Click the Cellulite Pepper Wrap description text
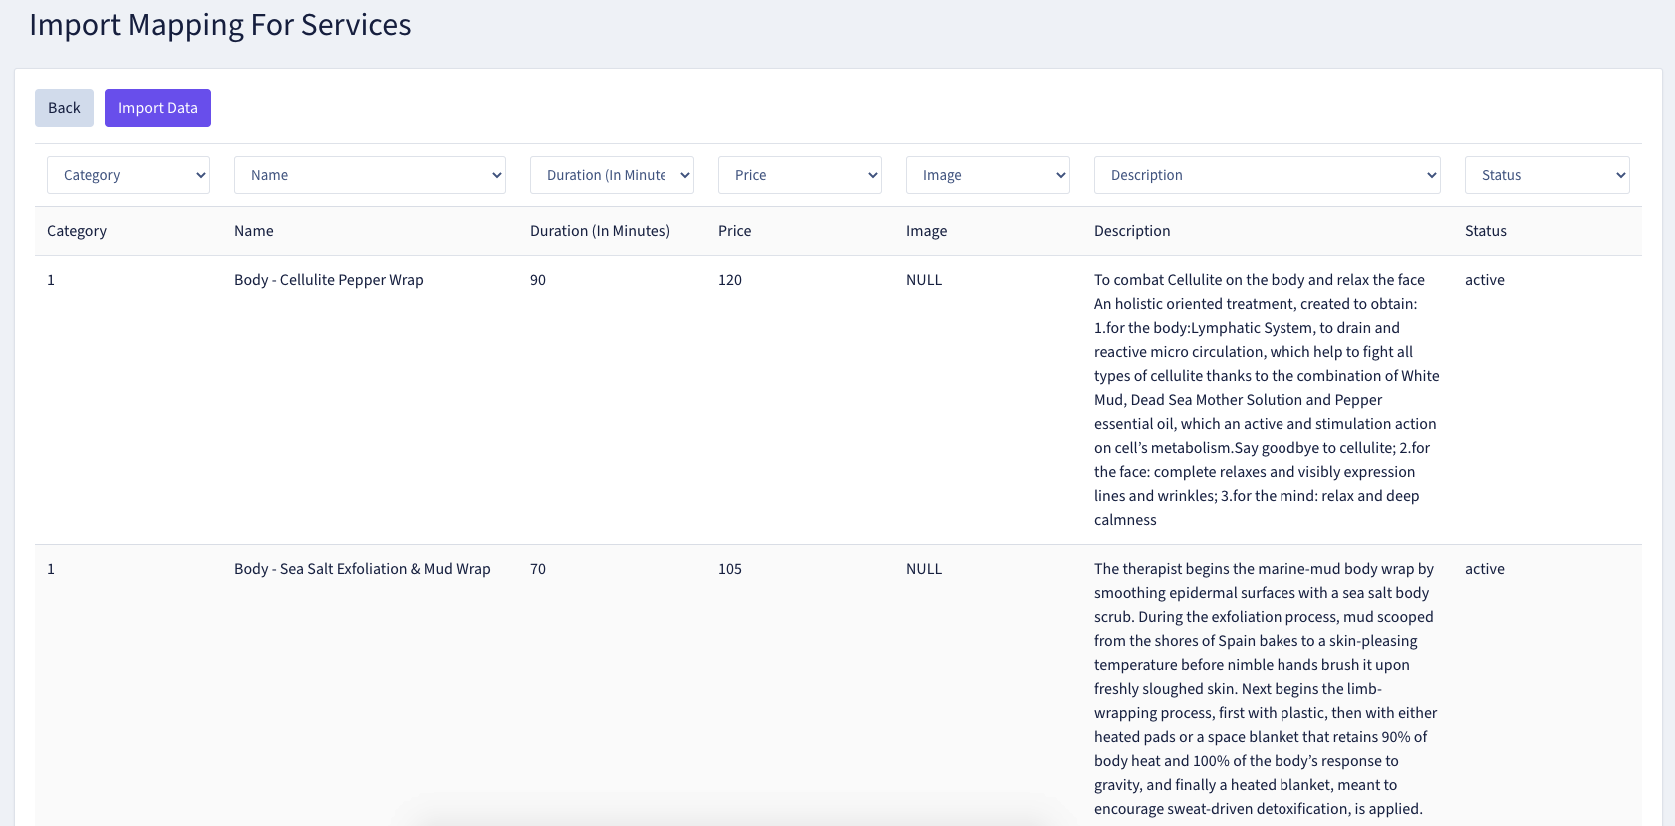Screen dimensions: 1675x826 (x=1267, y=400)
